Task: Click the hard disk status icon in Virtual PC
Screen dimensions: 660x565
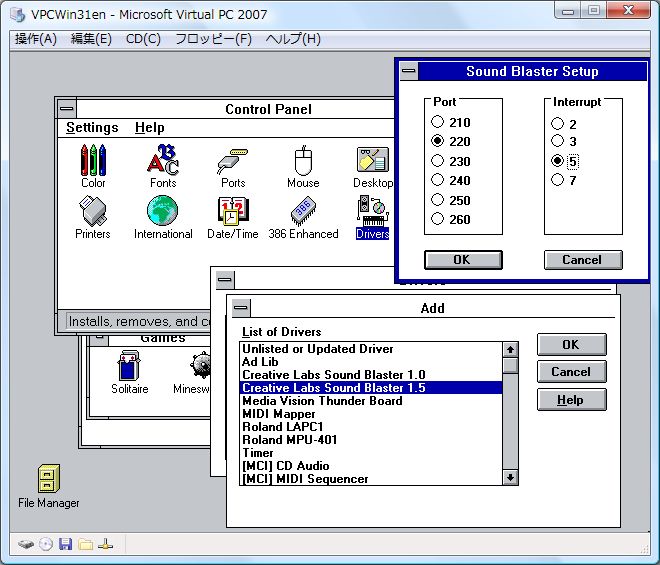Action: coord(26,544)
